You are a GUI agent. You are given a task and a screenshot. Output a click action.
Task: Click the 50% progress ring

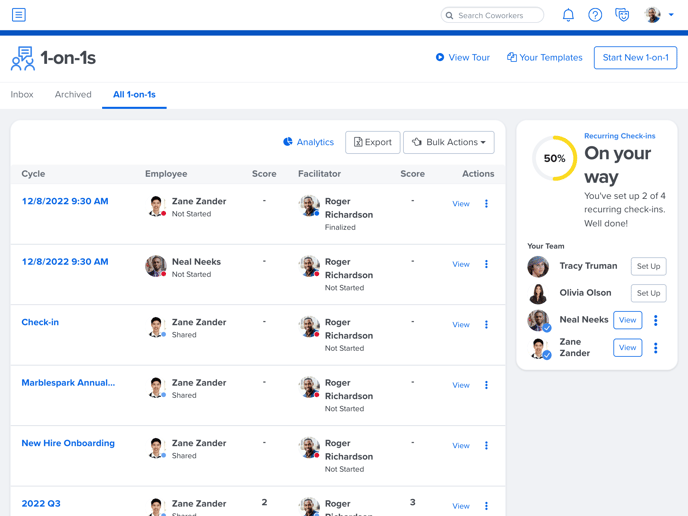click(555, 158)
